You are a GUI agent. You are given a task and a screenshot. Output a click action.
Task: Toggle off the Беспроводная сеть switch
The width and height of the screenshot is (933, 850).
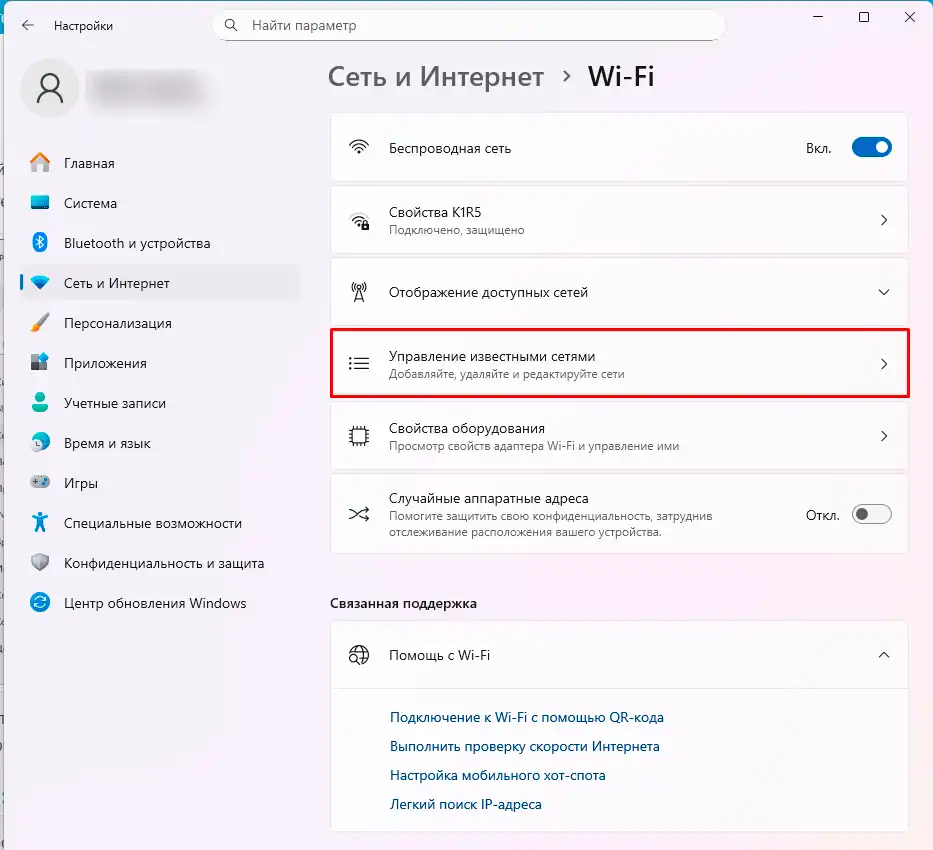pyautogui.click(x=871, y=146)
